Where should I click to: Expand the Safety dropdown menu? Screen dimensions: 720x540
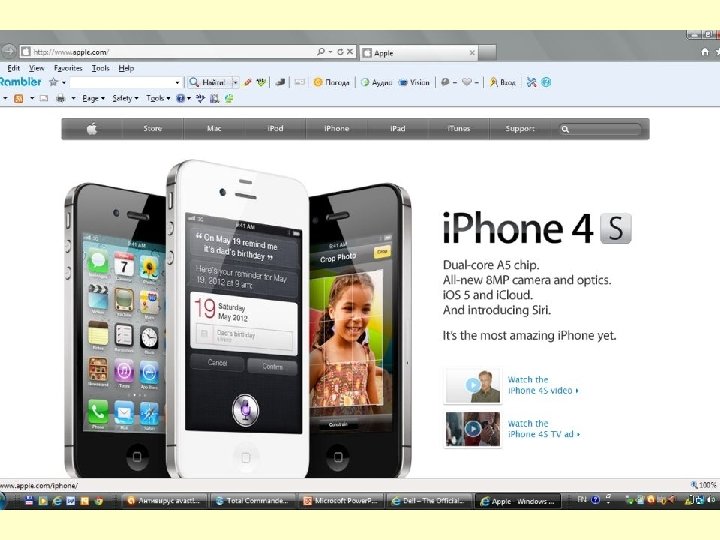pos(125,98)
